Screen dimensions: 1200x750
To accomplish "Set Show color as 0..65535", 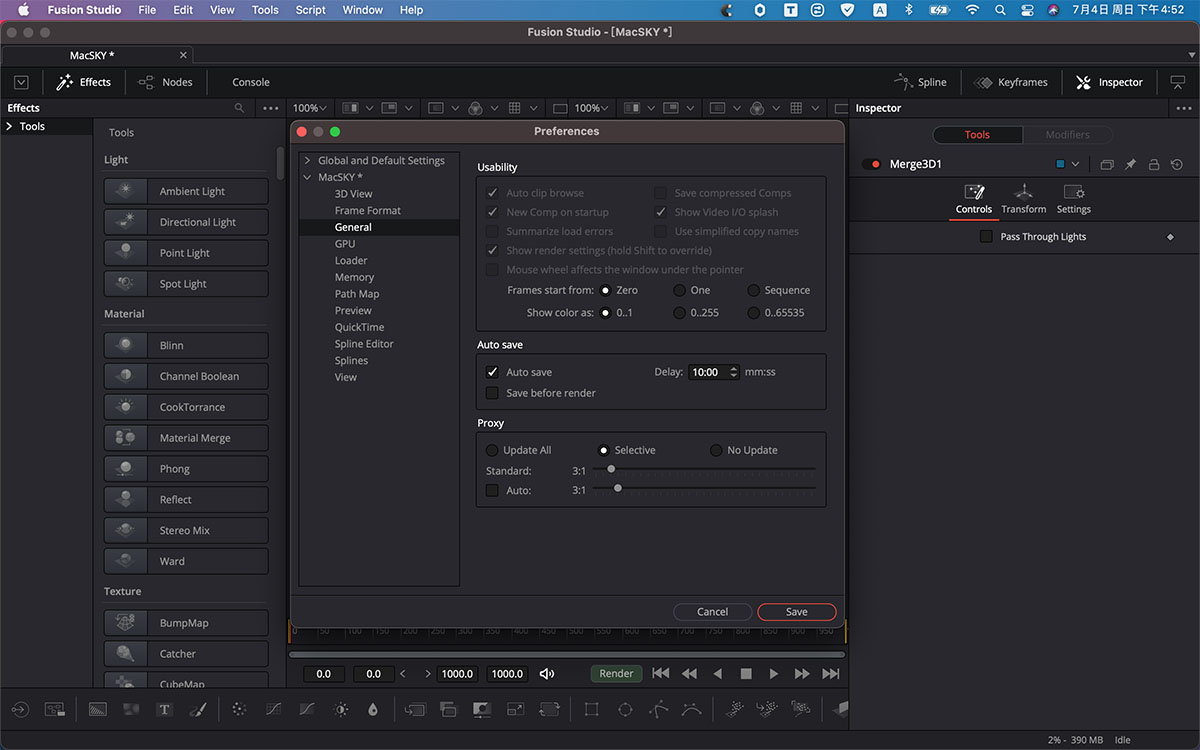I will 754,313.
